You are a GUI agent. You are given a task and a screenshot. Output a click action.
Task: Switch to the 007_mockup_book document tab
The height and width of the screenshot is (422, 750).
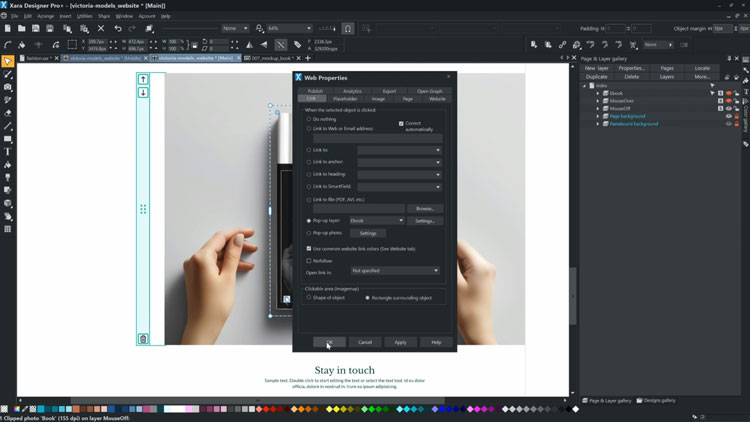(272, 58)
